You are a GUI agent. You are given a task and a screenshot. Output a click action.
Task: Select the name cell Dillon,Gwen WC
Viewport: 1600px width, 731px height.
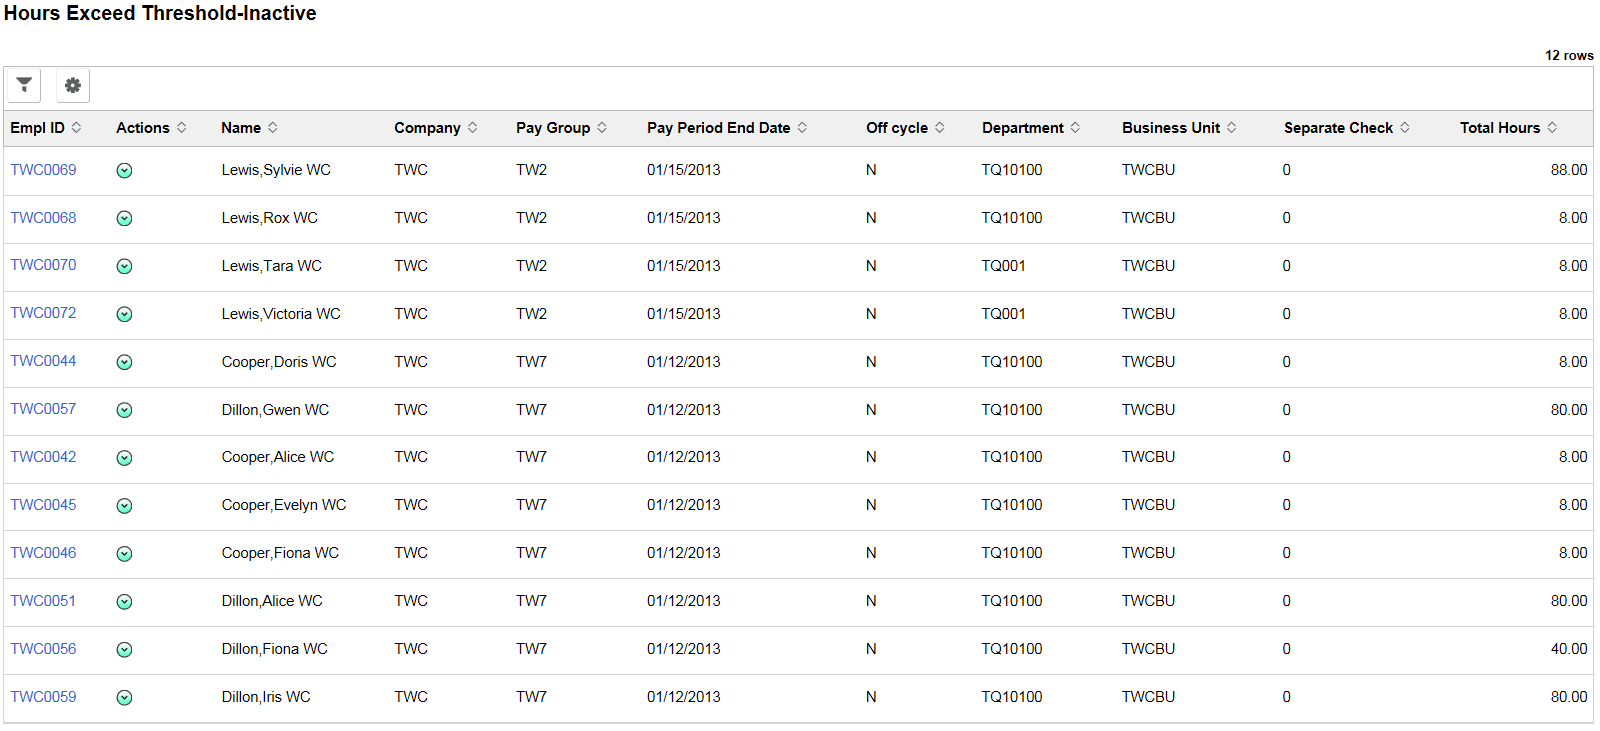click(275, 410)
